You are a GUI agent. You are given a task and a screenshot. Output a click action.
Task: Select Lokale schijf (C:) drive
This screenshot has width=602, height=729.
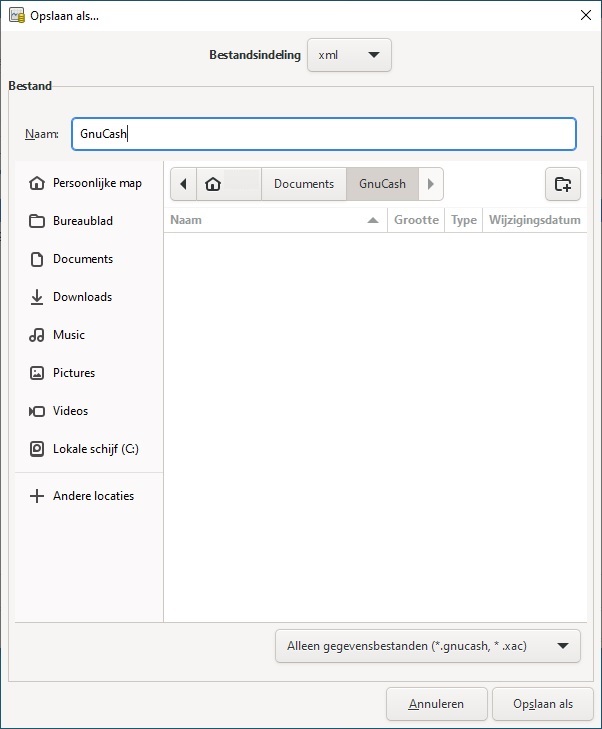[95, 449]
